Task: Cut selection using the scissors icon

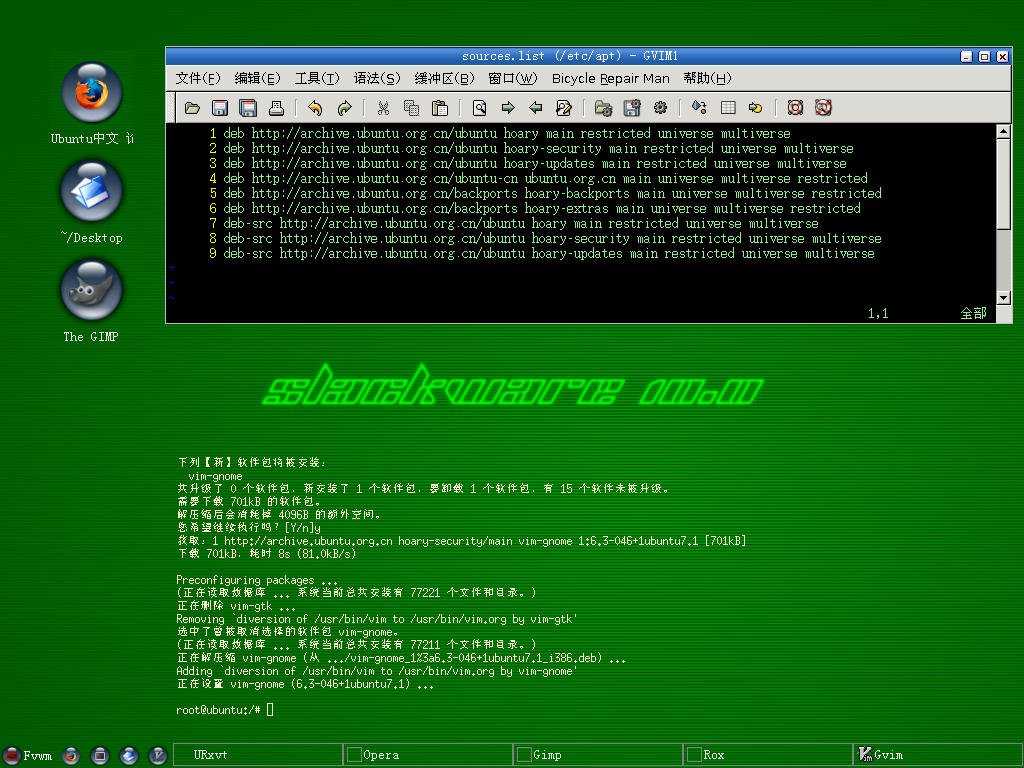Action: point(383,108)
